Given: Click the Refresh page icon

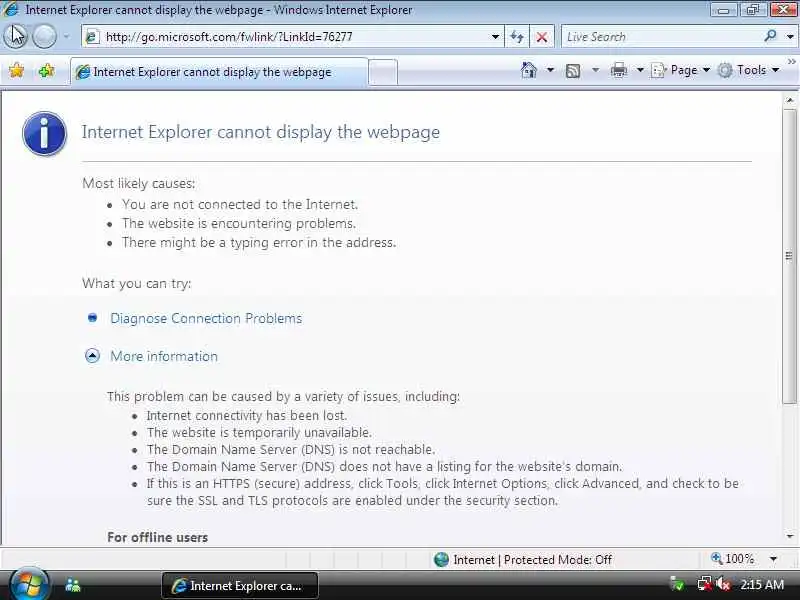Looking at the screenshot, I should (517, 37).
